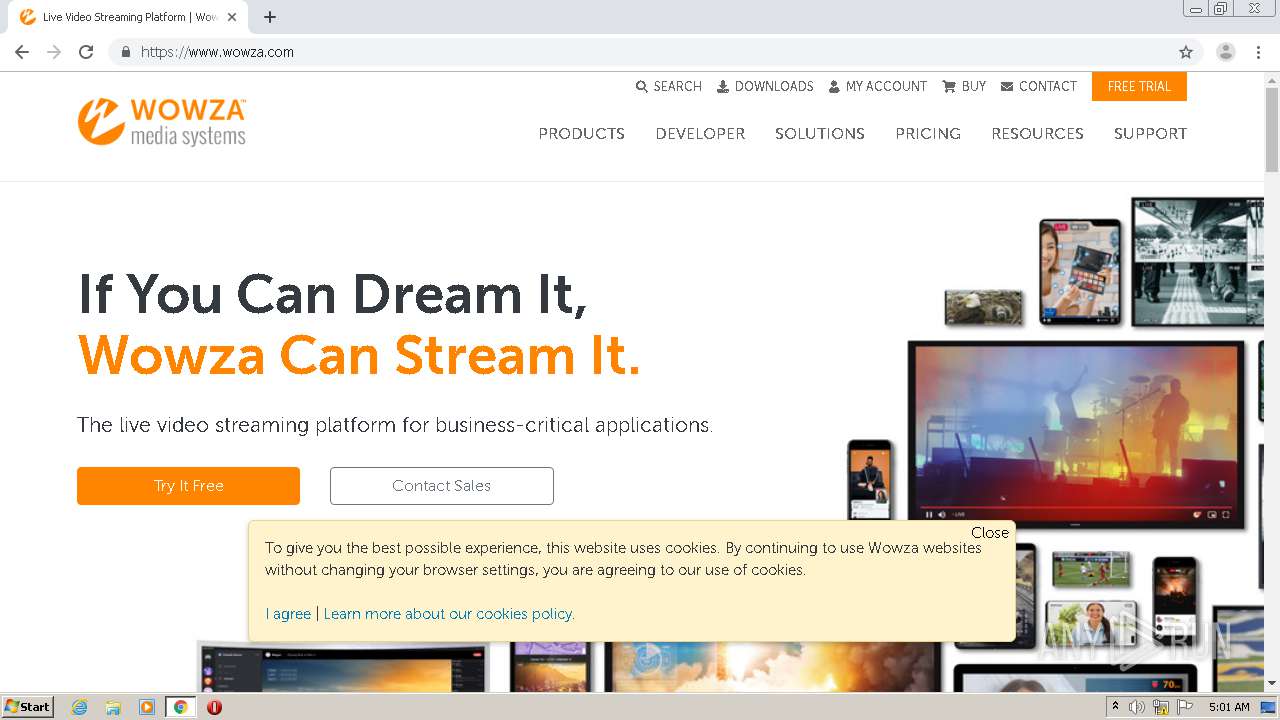Open the Chrome profile avatar

[x=1225, y=52]
